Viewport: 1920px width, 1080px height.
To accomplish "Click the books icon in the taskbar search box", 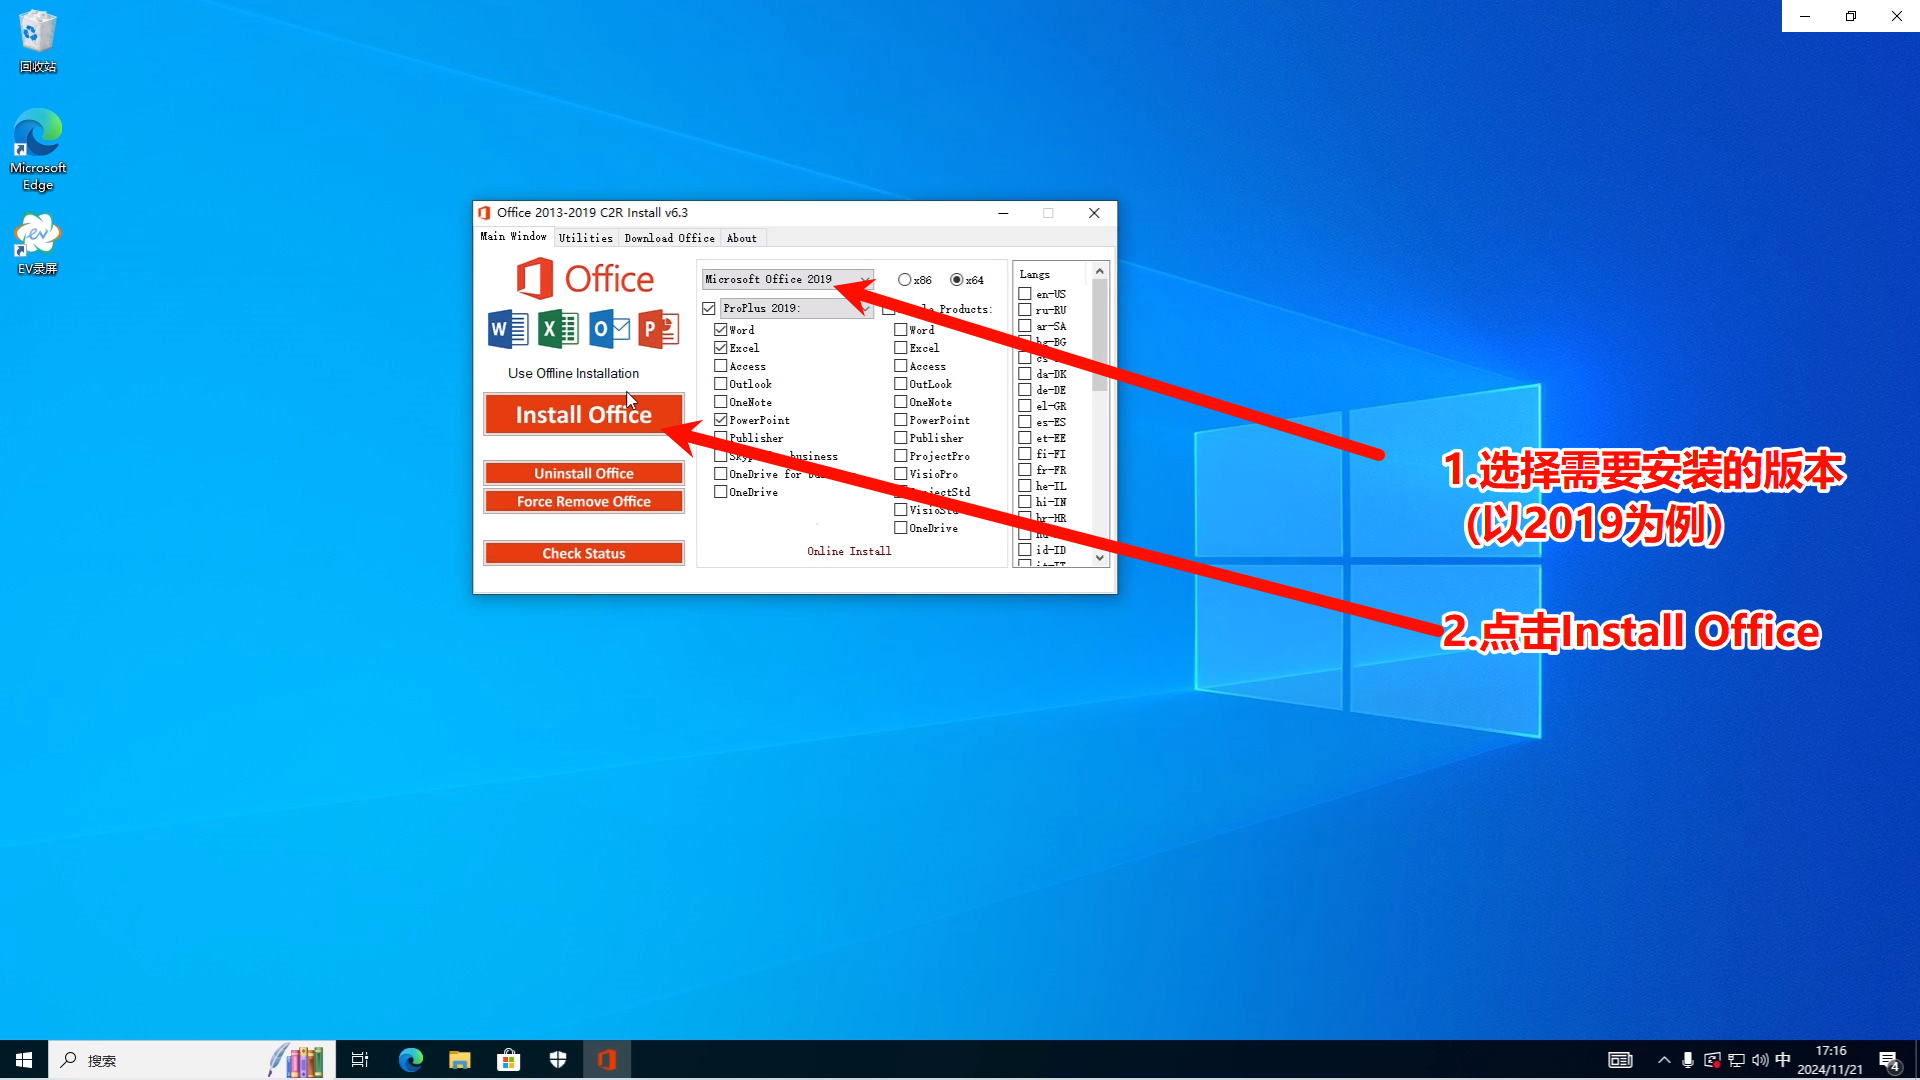I will pos(297,1060).
